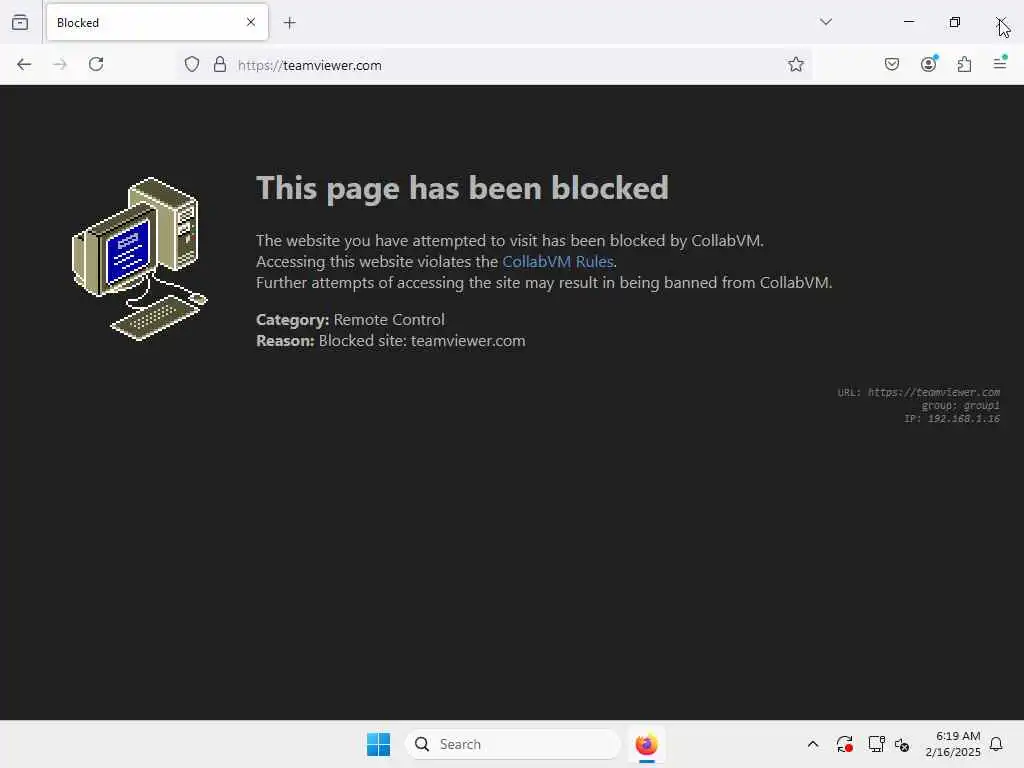1024x768 pixels.
Task: Open muted volume tray icon
Action: tap(902, 744)
